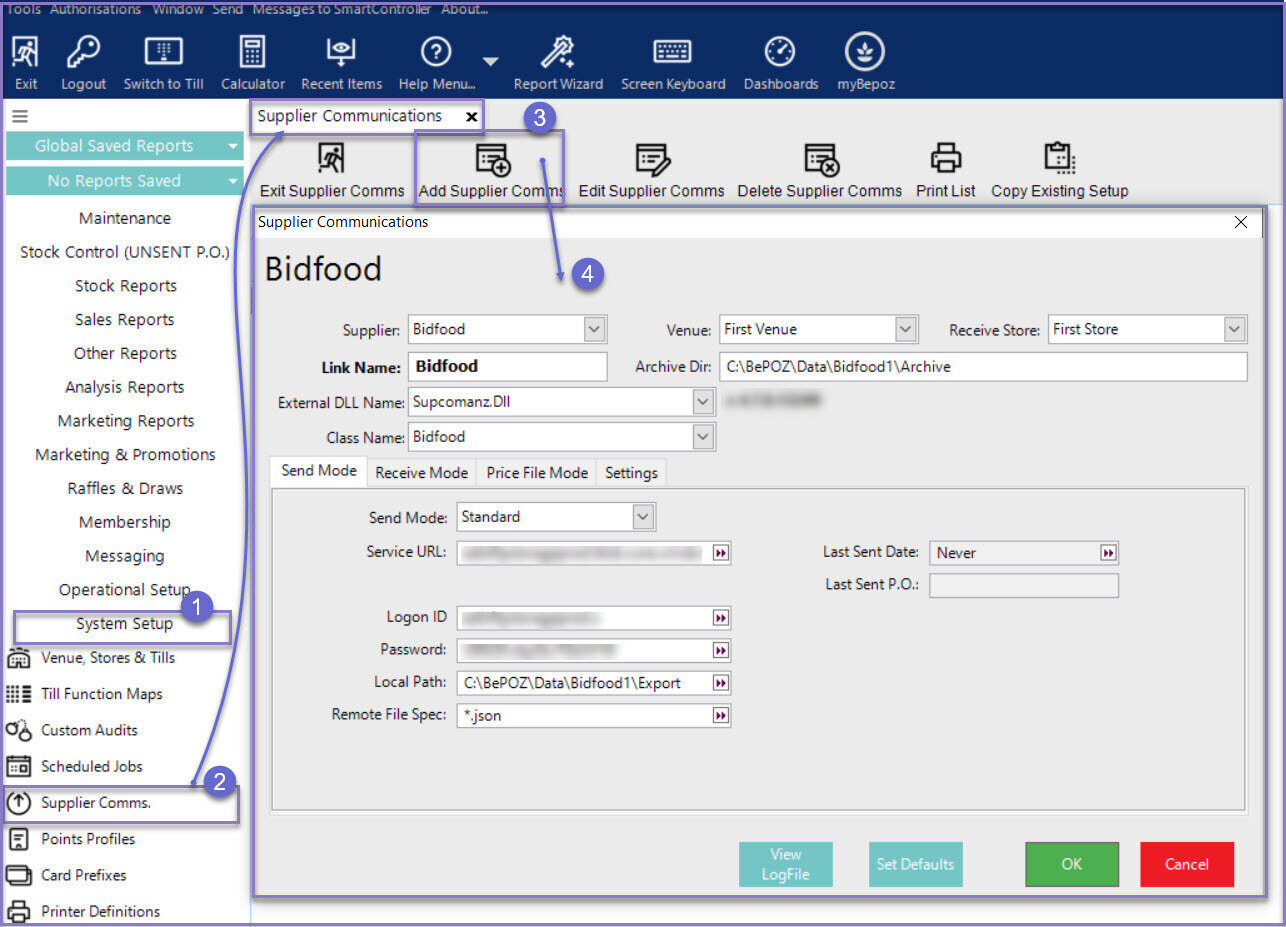
Task: Click Exit Supplier Comms
Action: [x=332, y=170]
